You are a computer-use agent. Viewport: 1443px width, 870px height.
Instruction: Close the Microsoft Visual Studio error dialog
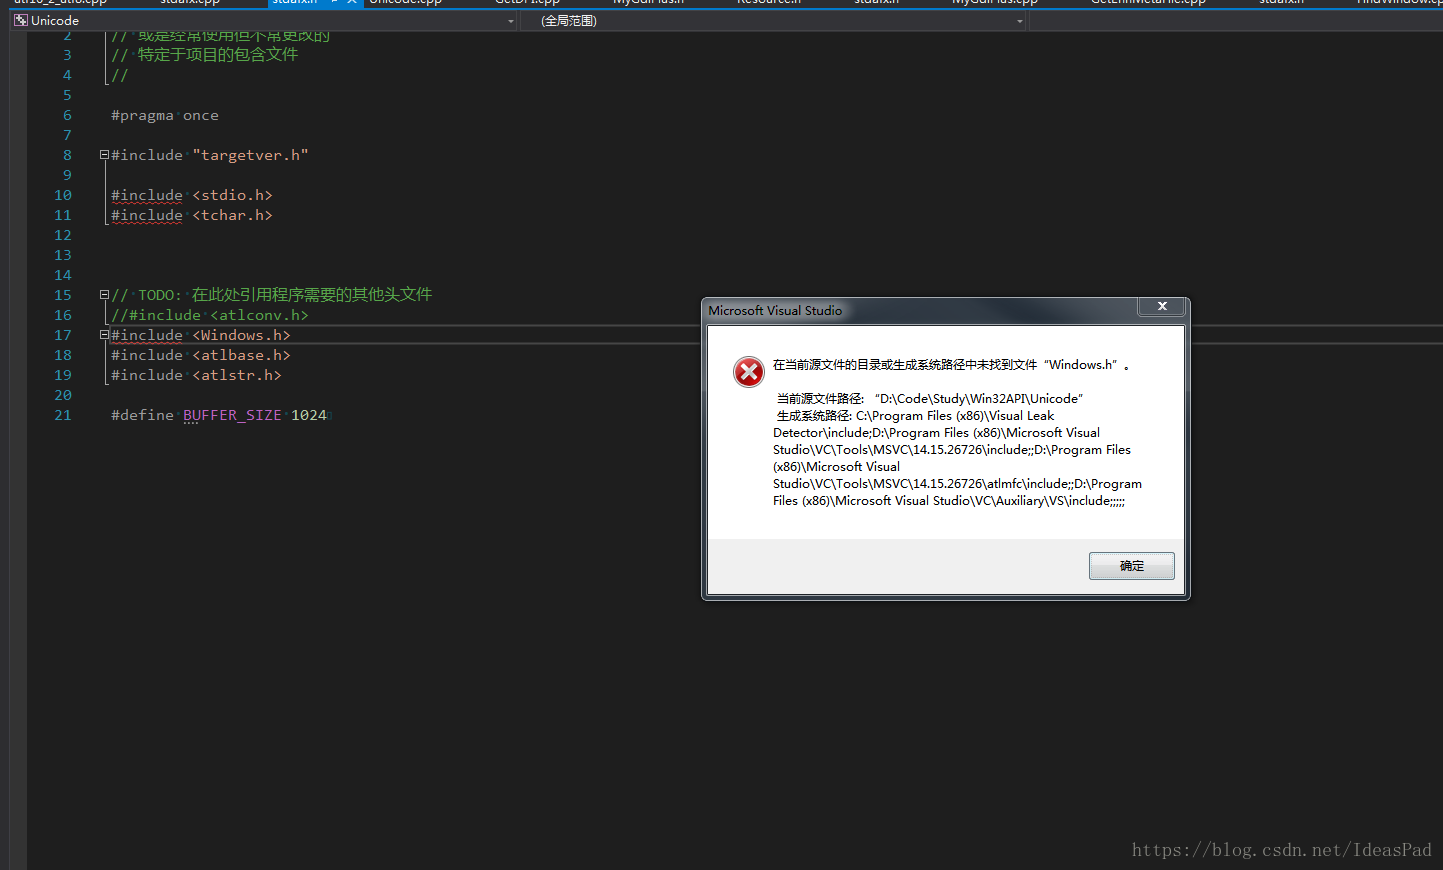click(1162, 307)
